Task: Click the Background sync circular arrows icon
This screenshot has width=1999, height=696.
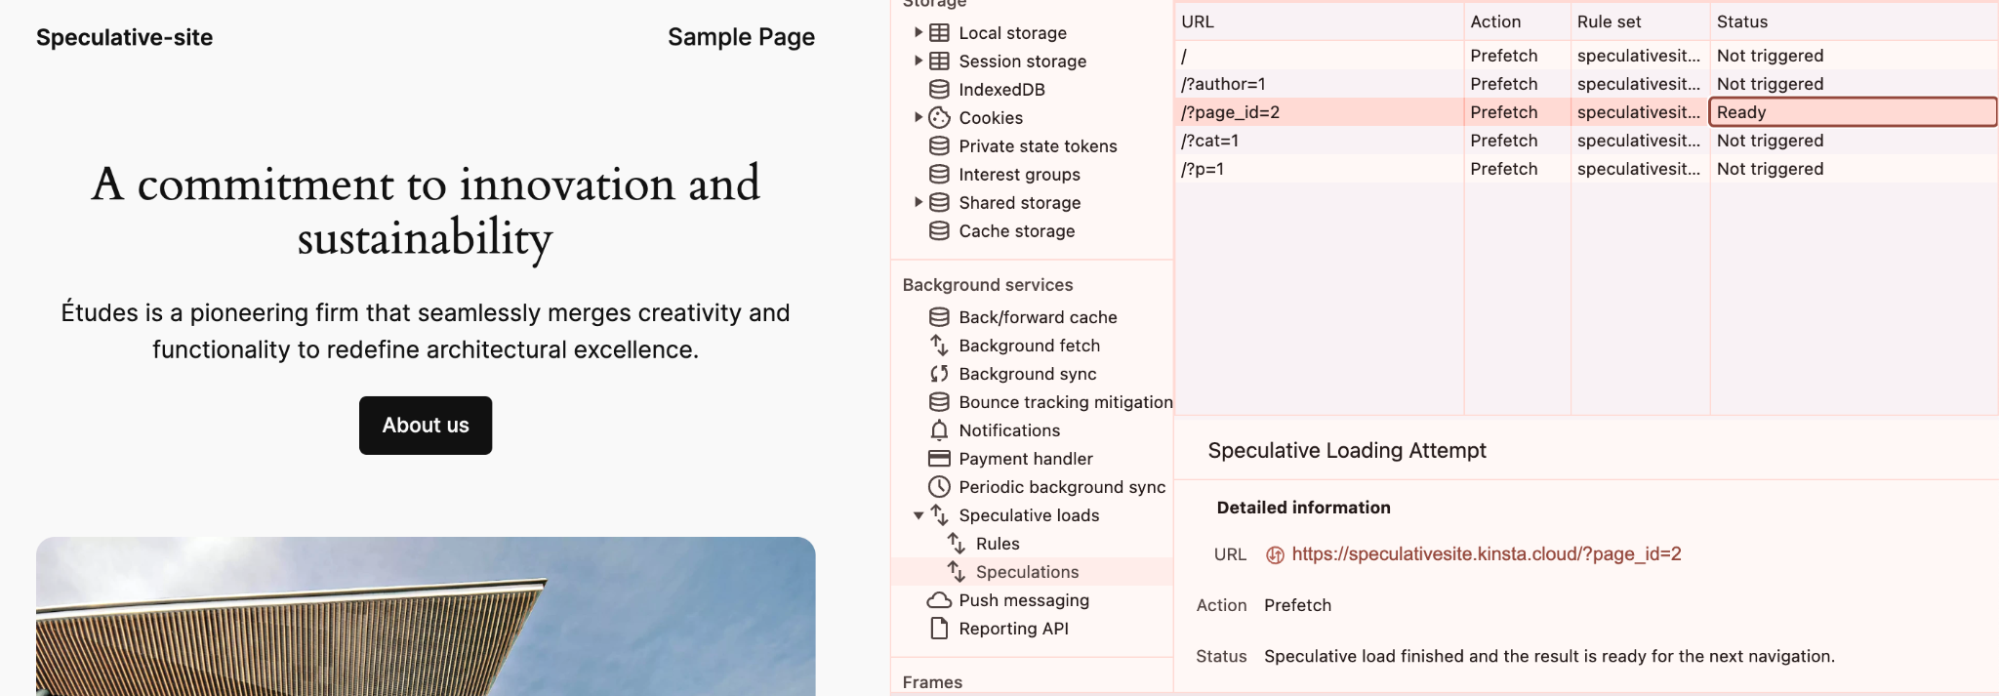Action: point(939,374)
